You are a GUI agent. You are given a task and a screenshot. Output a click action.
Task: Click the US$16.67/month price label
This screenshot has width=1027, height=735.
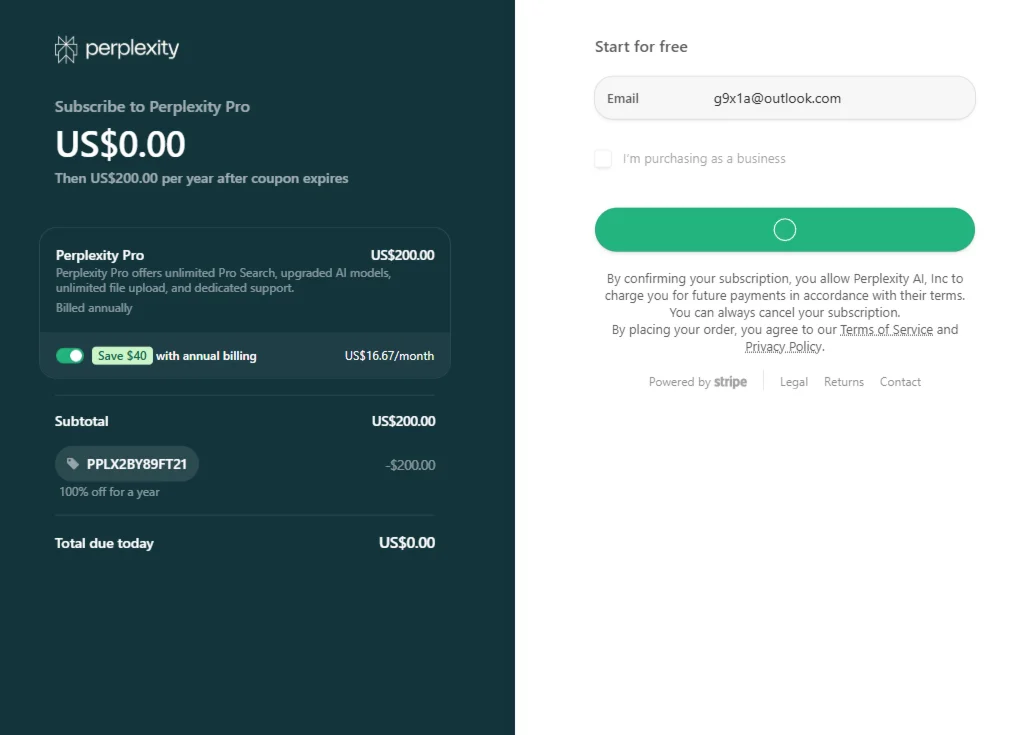[x=389, y=356]
